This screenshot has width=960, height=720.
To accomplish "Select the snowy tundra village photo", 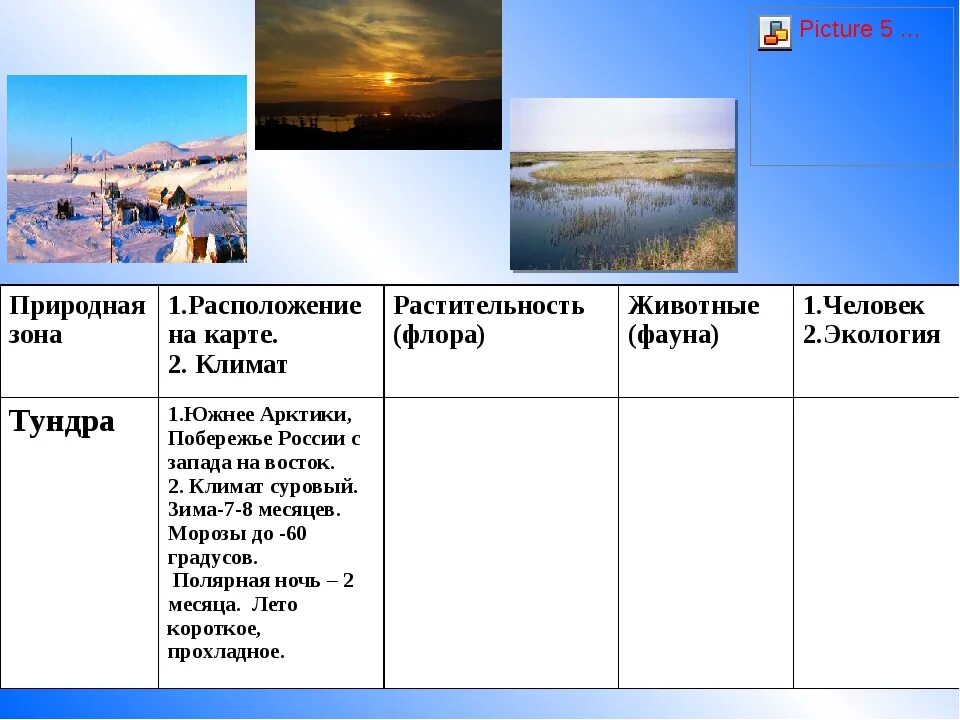I will pos(126,170).
